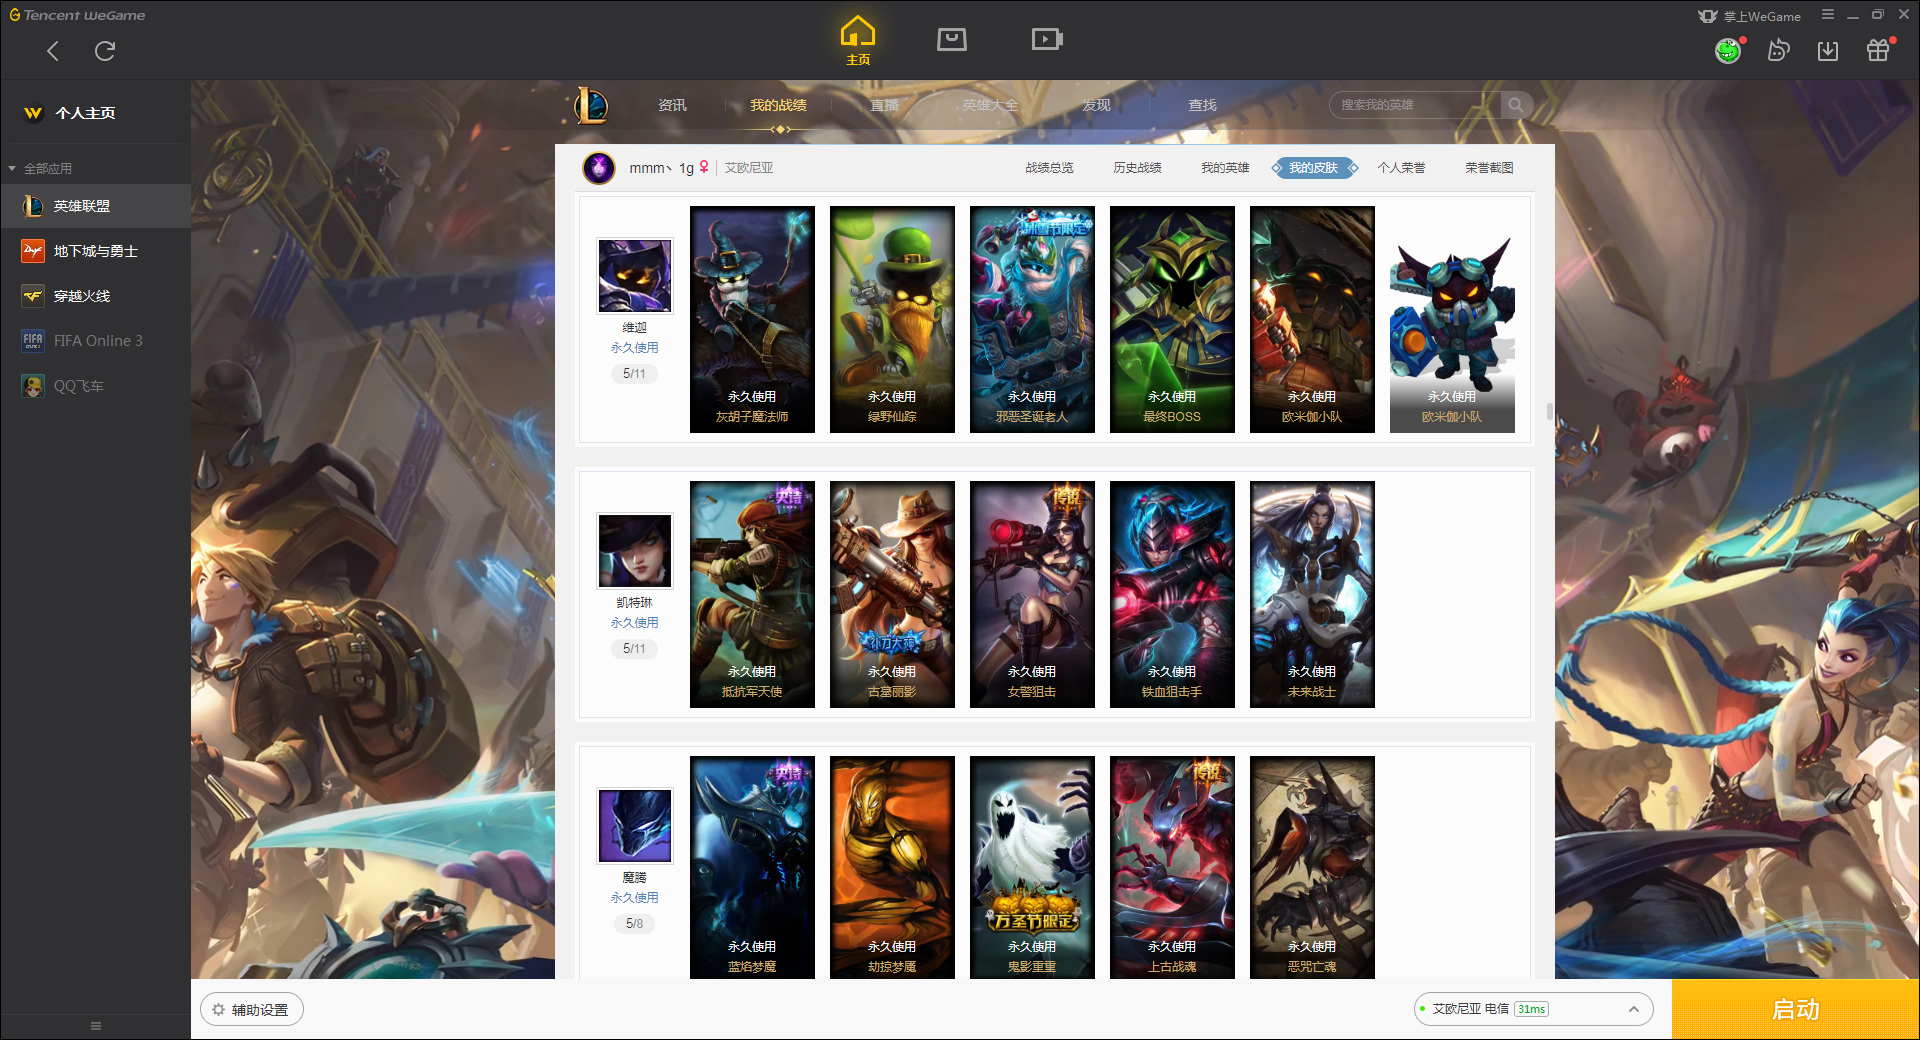Open the 绿野仙踪 skin card
Viewport: 1920px width, 1040px height.
click(x=892, y=320)
